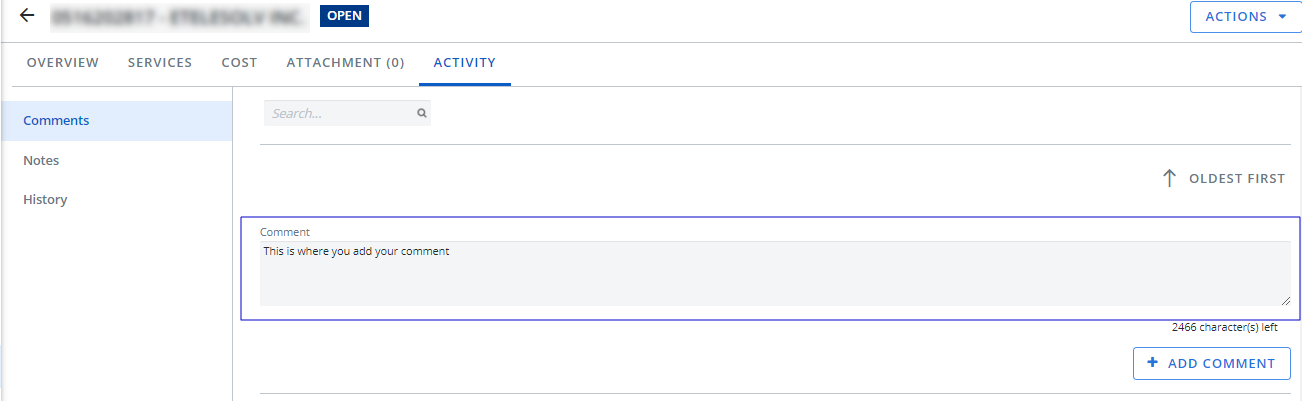Click the magnifier icon in the search box
The width and height of the screenshot is (1302, 401).
point(422,113)
